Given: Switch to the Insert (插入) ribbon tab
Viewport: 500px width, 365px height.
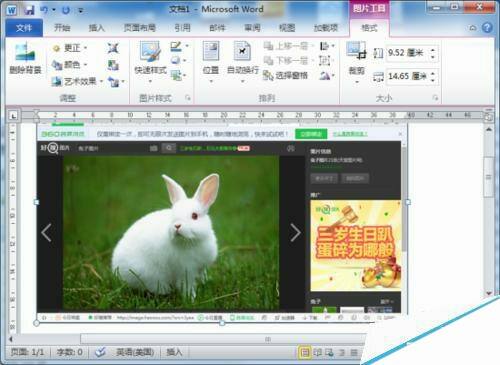Looking at the screenshot, I should [96, 28].
